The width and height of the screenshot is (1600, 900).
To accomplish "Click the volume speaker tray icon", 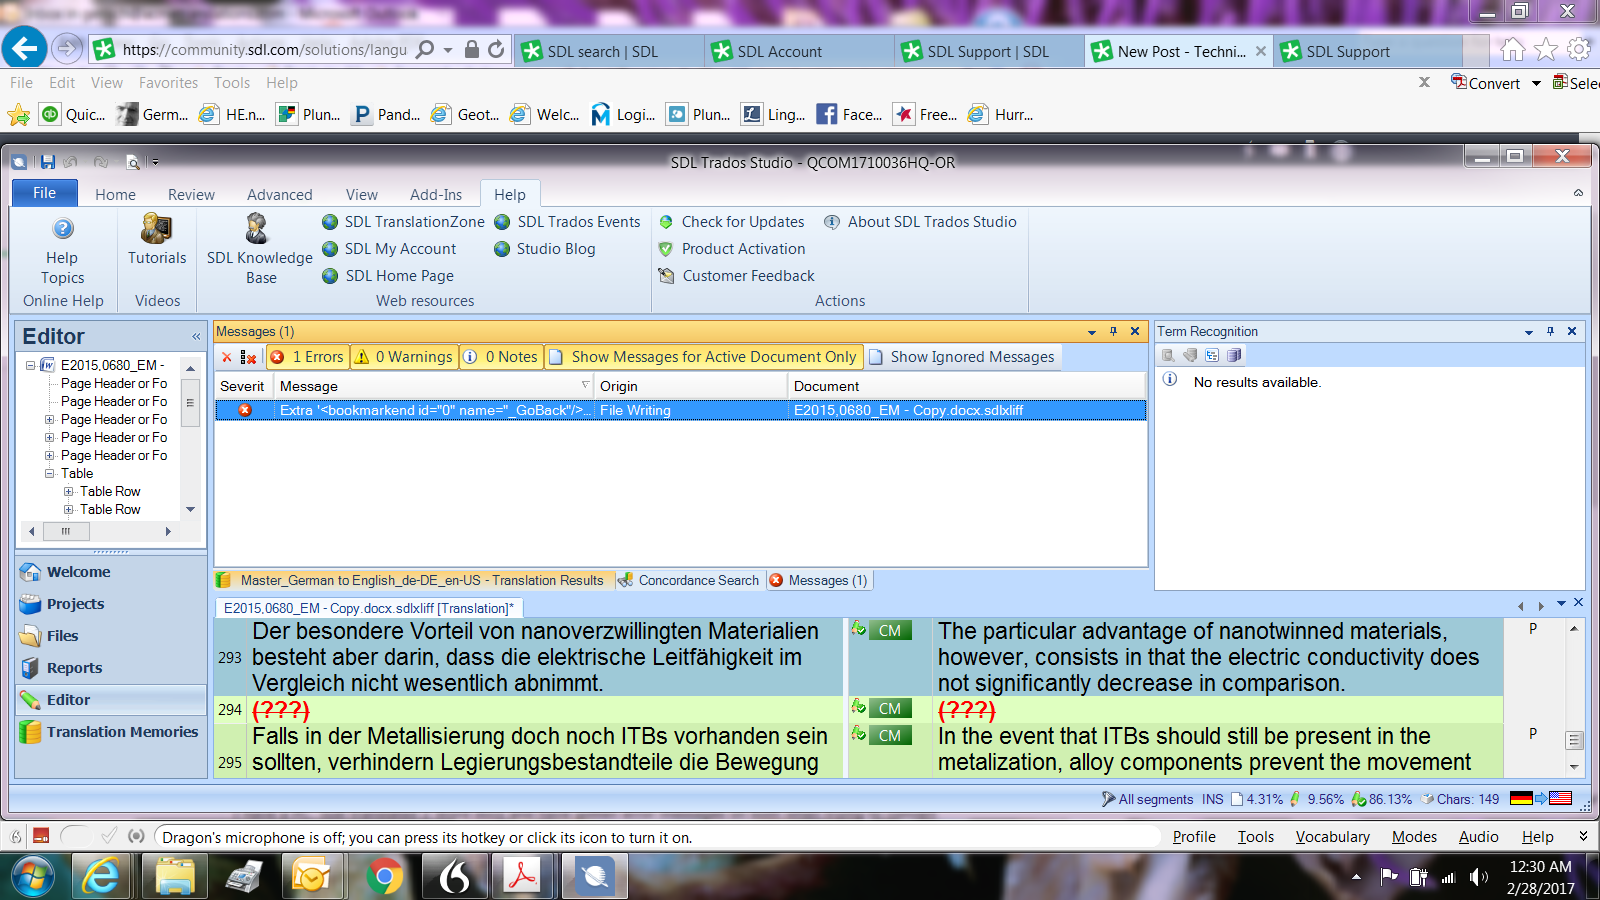I will click(x=1479, y=877).
